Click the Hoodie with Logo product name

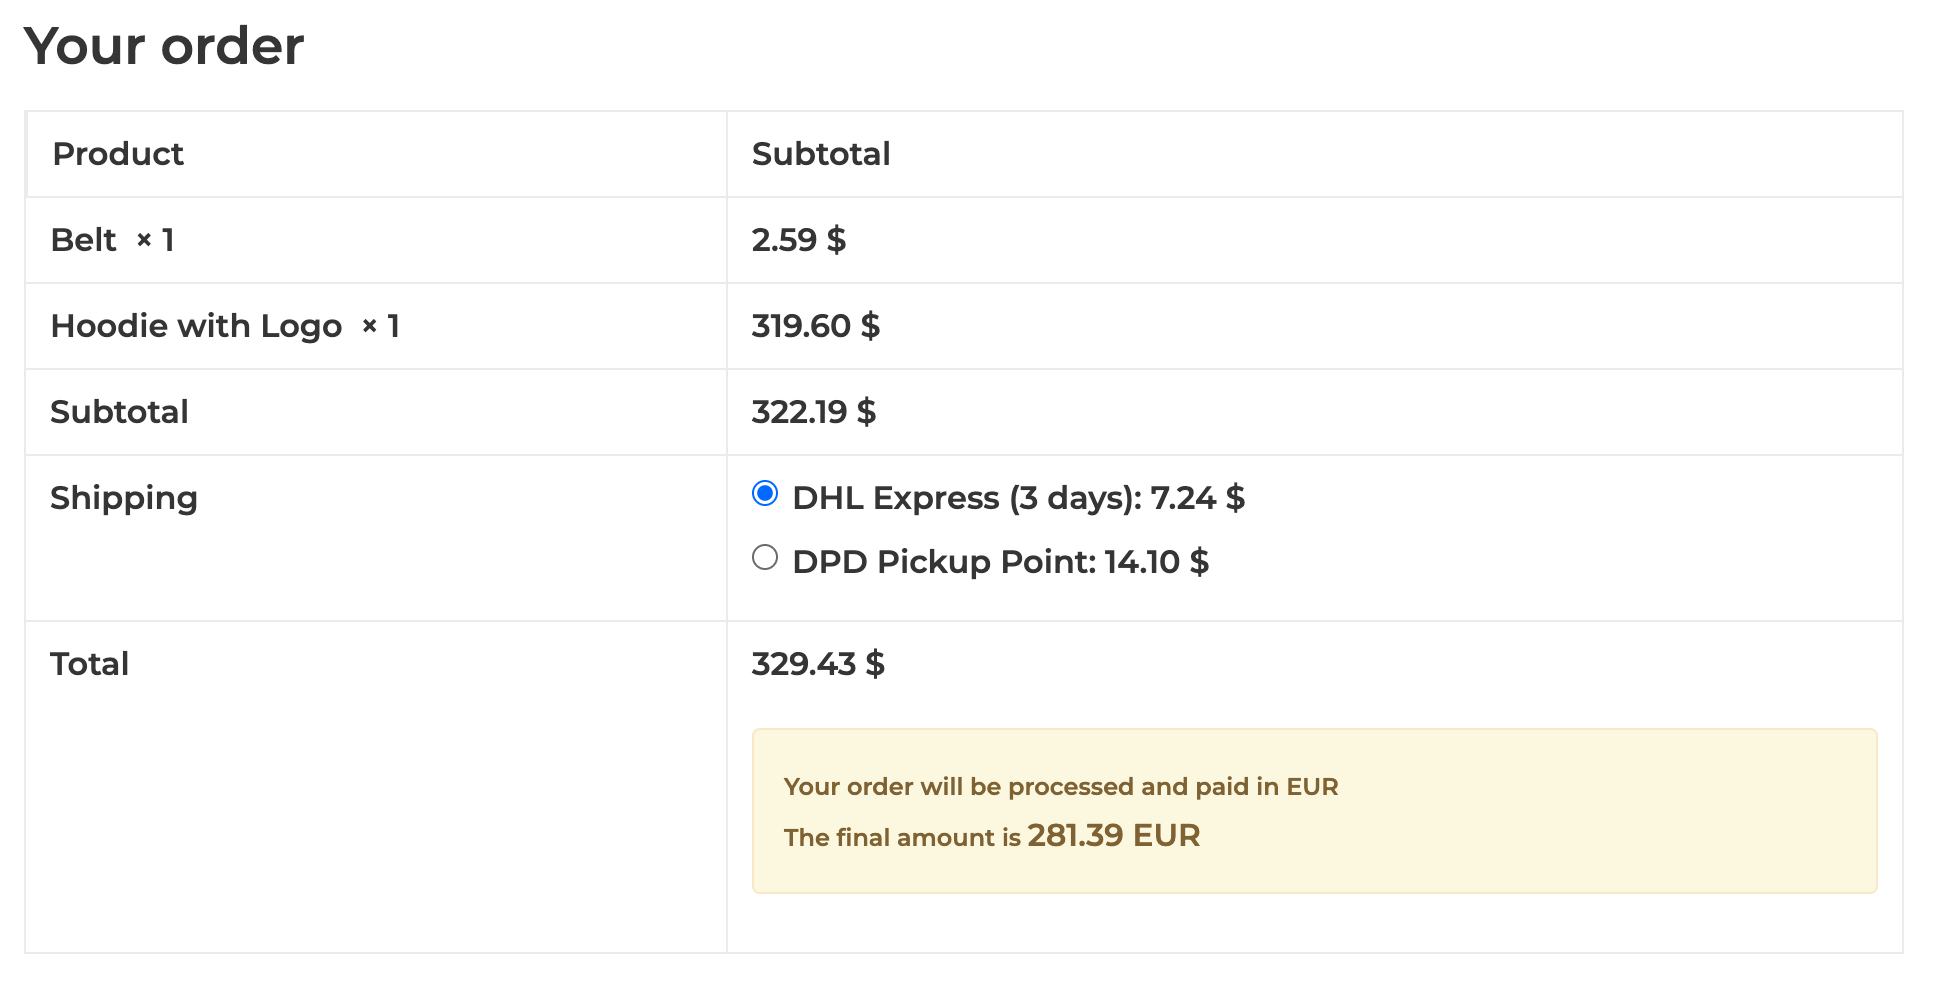click(196, 326)
